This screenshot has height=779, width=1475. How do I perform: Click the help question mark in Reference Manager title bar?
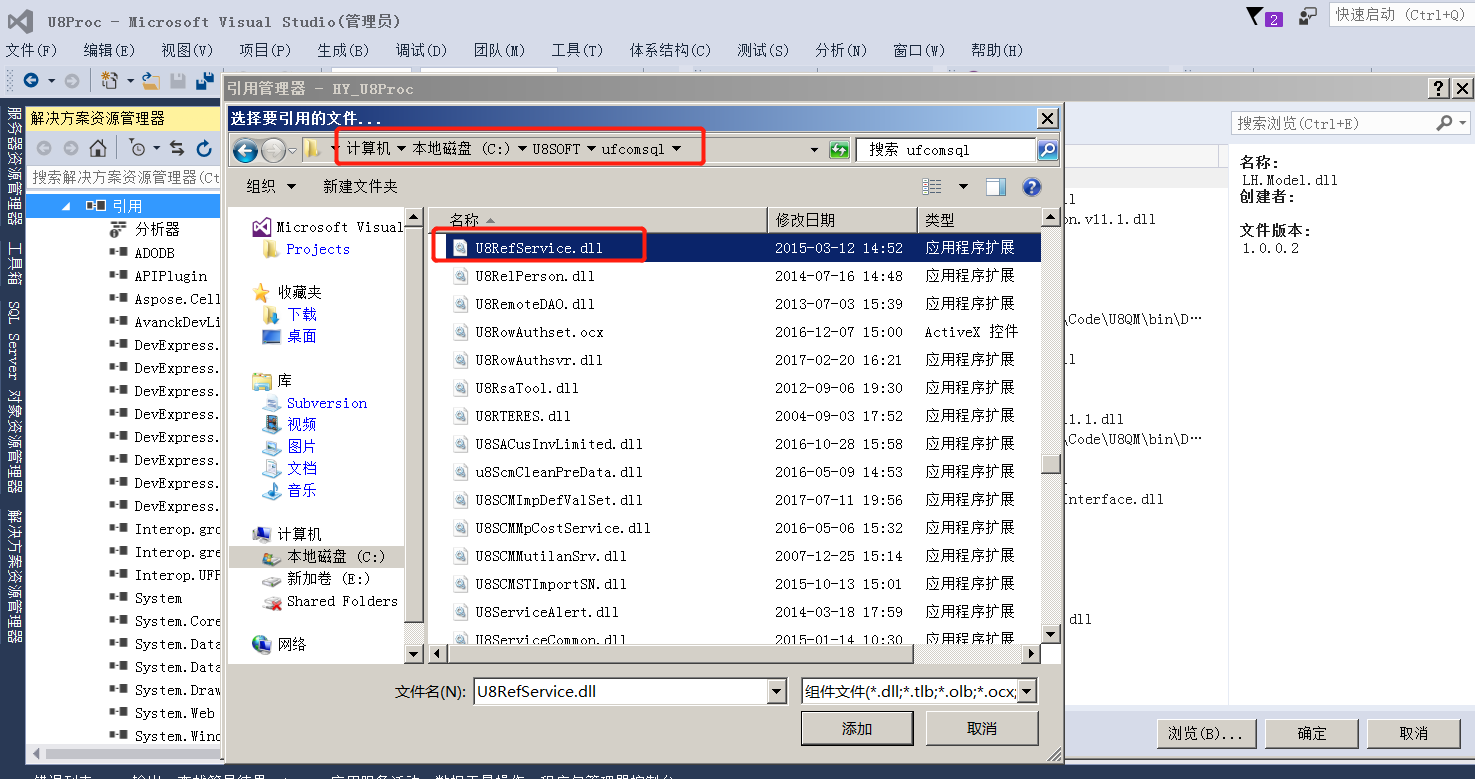(x=1438, y=89)
